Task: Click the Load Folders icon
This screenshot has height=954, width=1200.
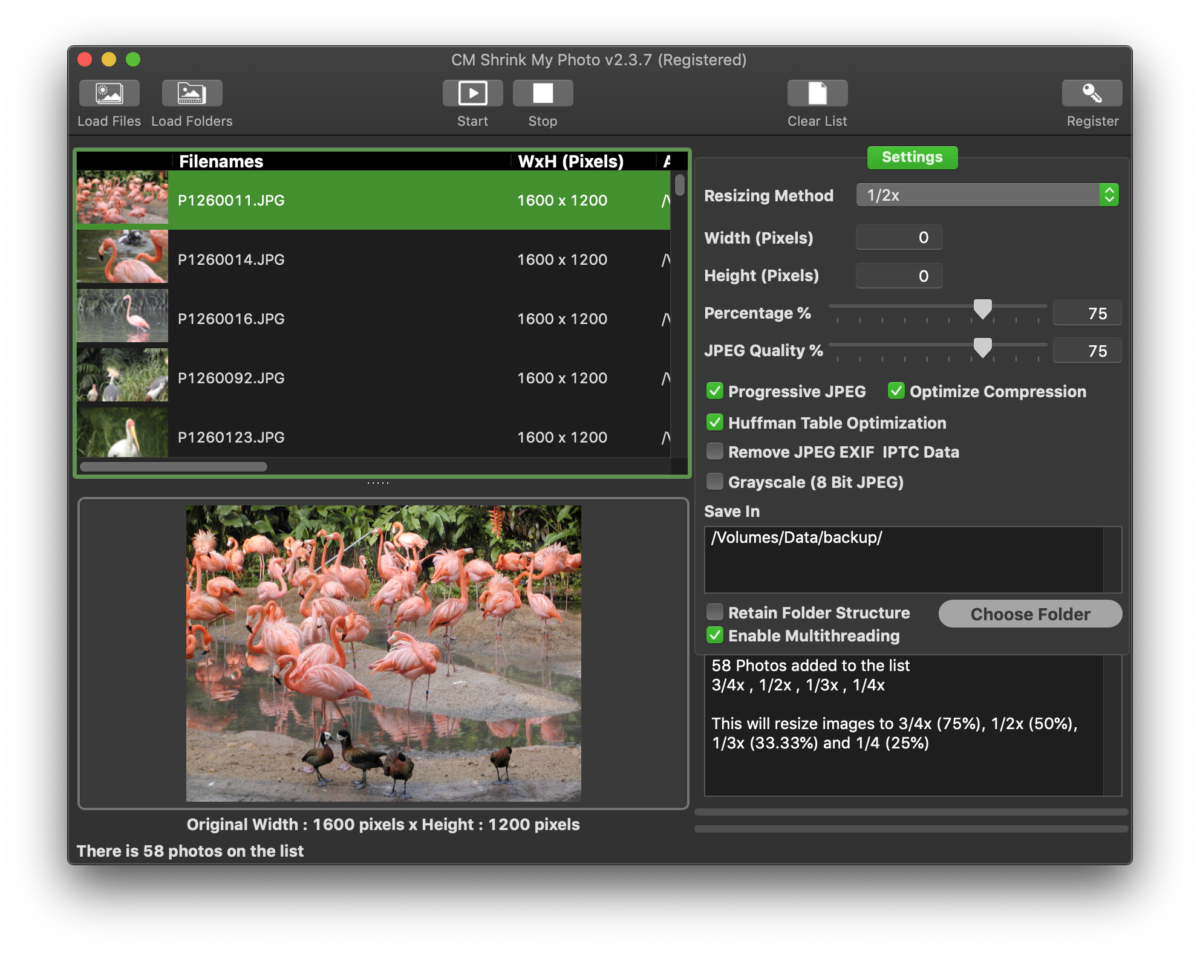Action: click(191, 92)
